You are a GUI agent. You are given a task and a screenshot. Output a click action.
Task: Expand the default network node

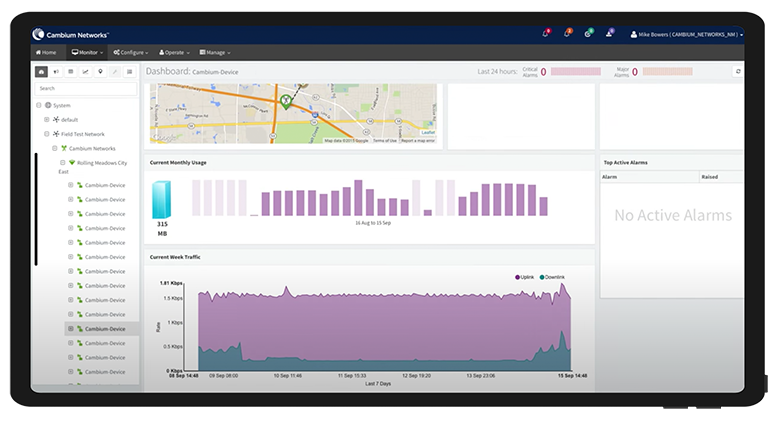pos(47,119)
